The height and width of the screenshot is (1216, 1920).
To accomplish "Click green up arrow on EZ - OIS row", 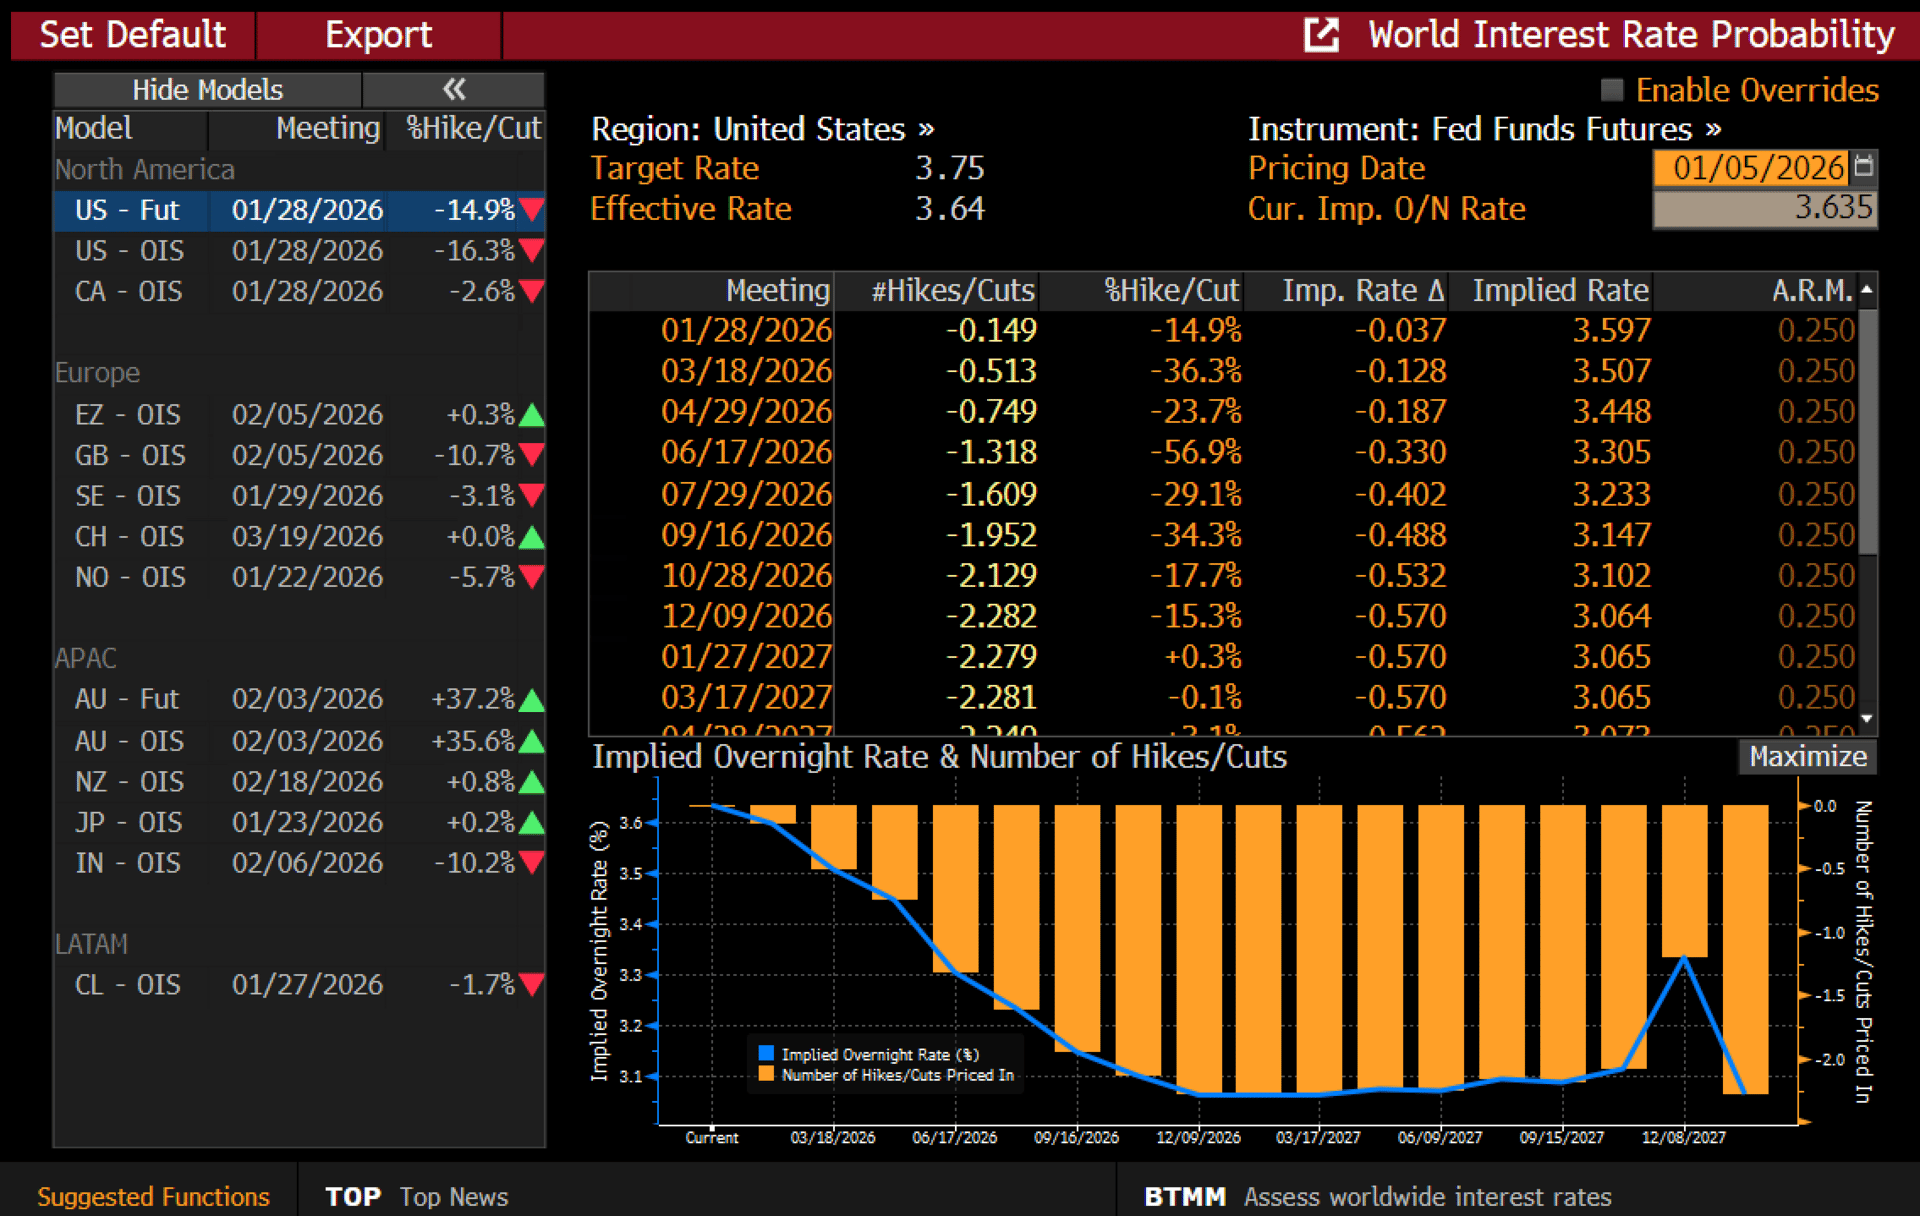I will coord(532,415).
